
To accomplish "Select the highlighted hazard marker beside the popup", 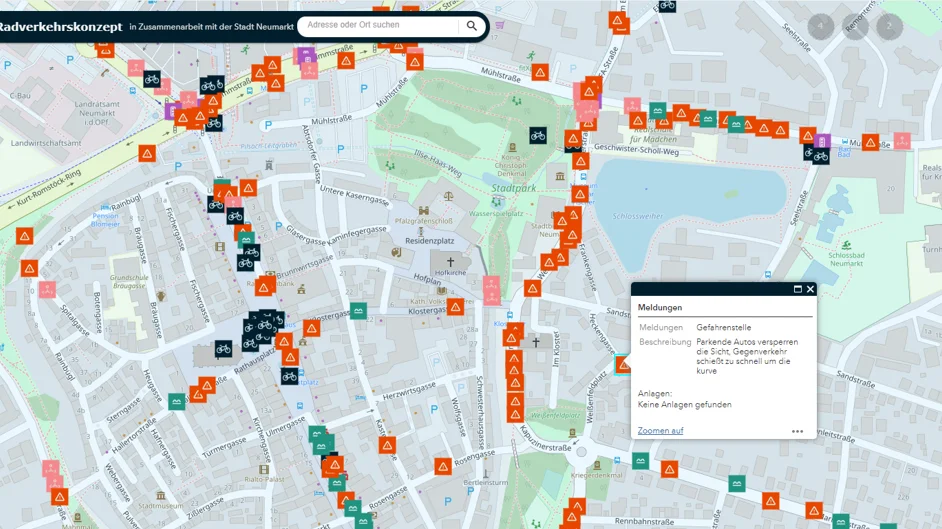I will click(623, 365).
